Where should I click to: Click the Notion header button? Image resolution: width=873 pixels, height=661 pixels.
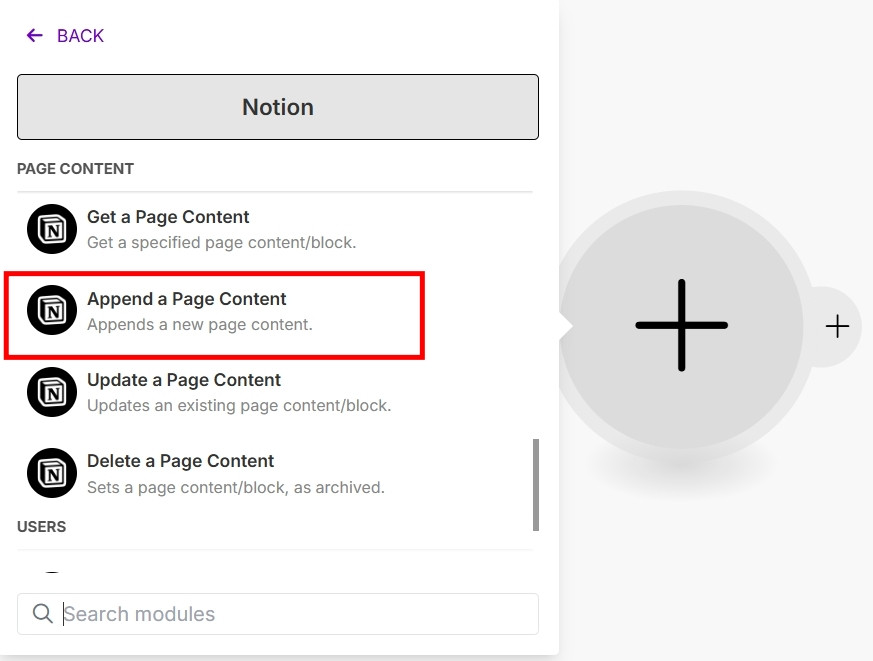278,107
